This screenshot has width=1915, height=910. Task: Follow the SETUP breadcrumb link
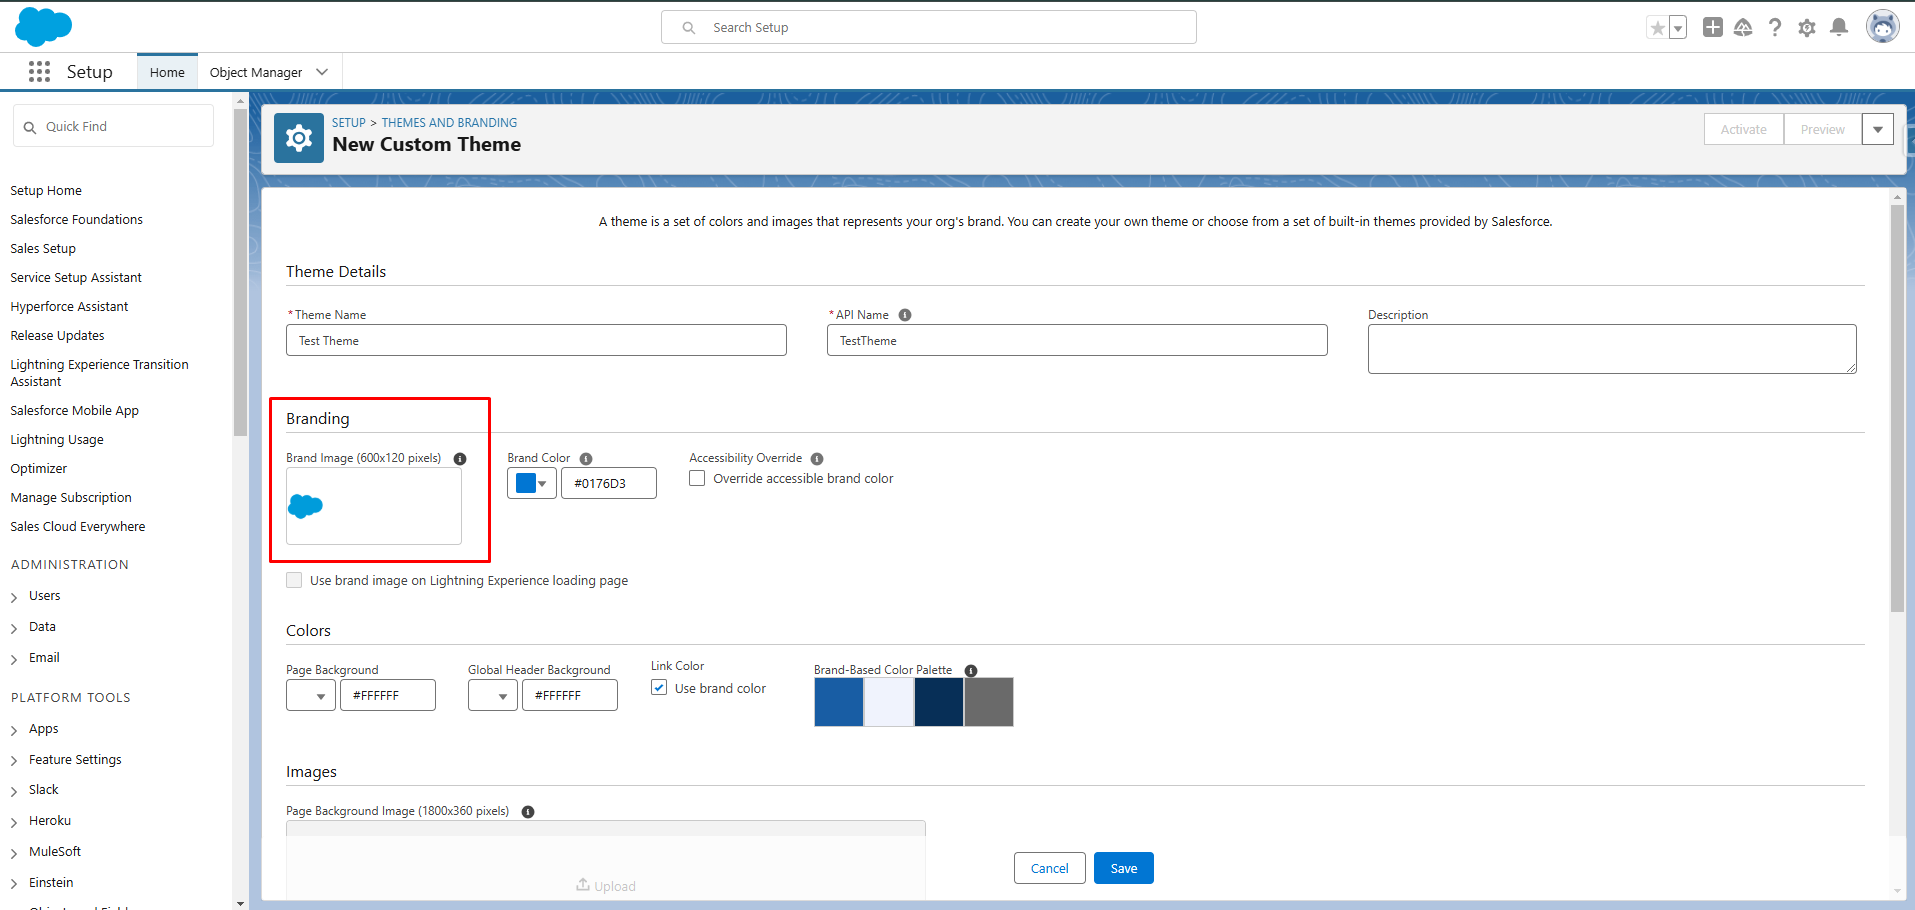349,122
